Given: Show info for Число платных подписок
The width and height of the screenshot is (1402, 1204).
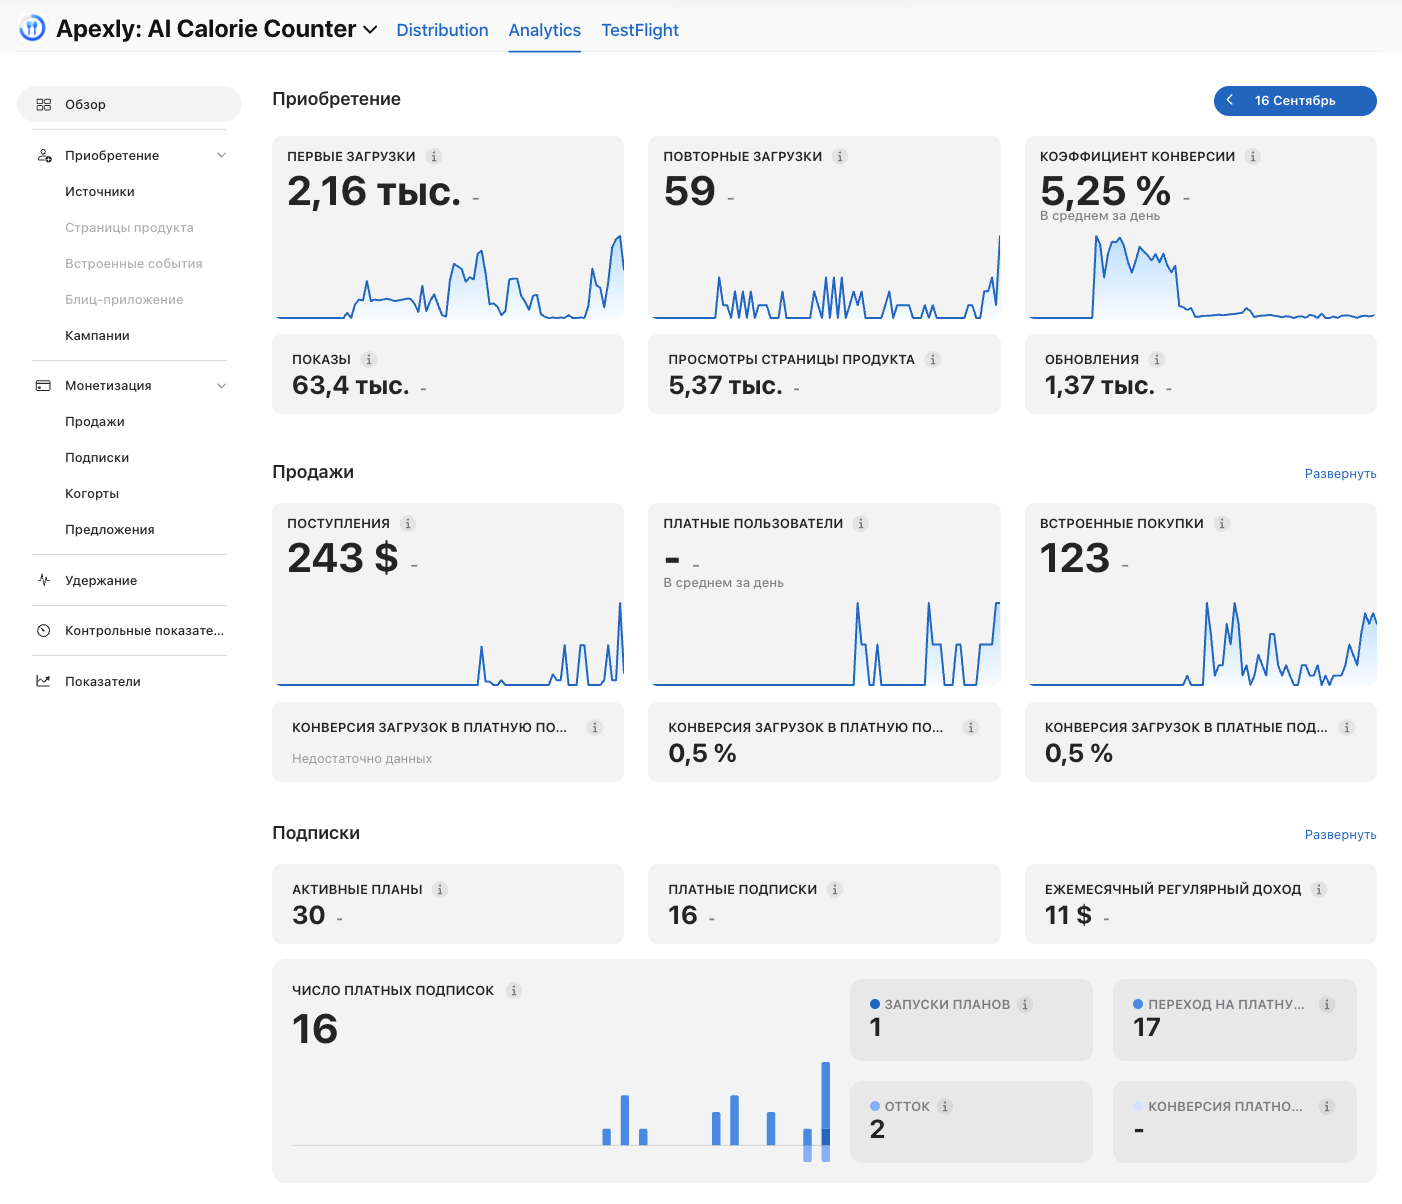Looking at the screenshot, I should [514, 990].
